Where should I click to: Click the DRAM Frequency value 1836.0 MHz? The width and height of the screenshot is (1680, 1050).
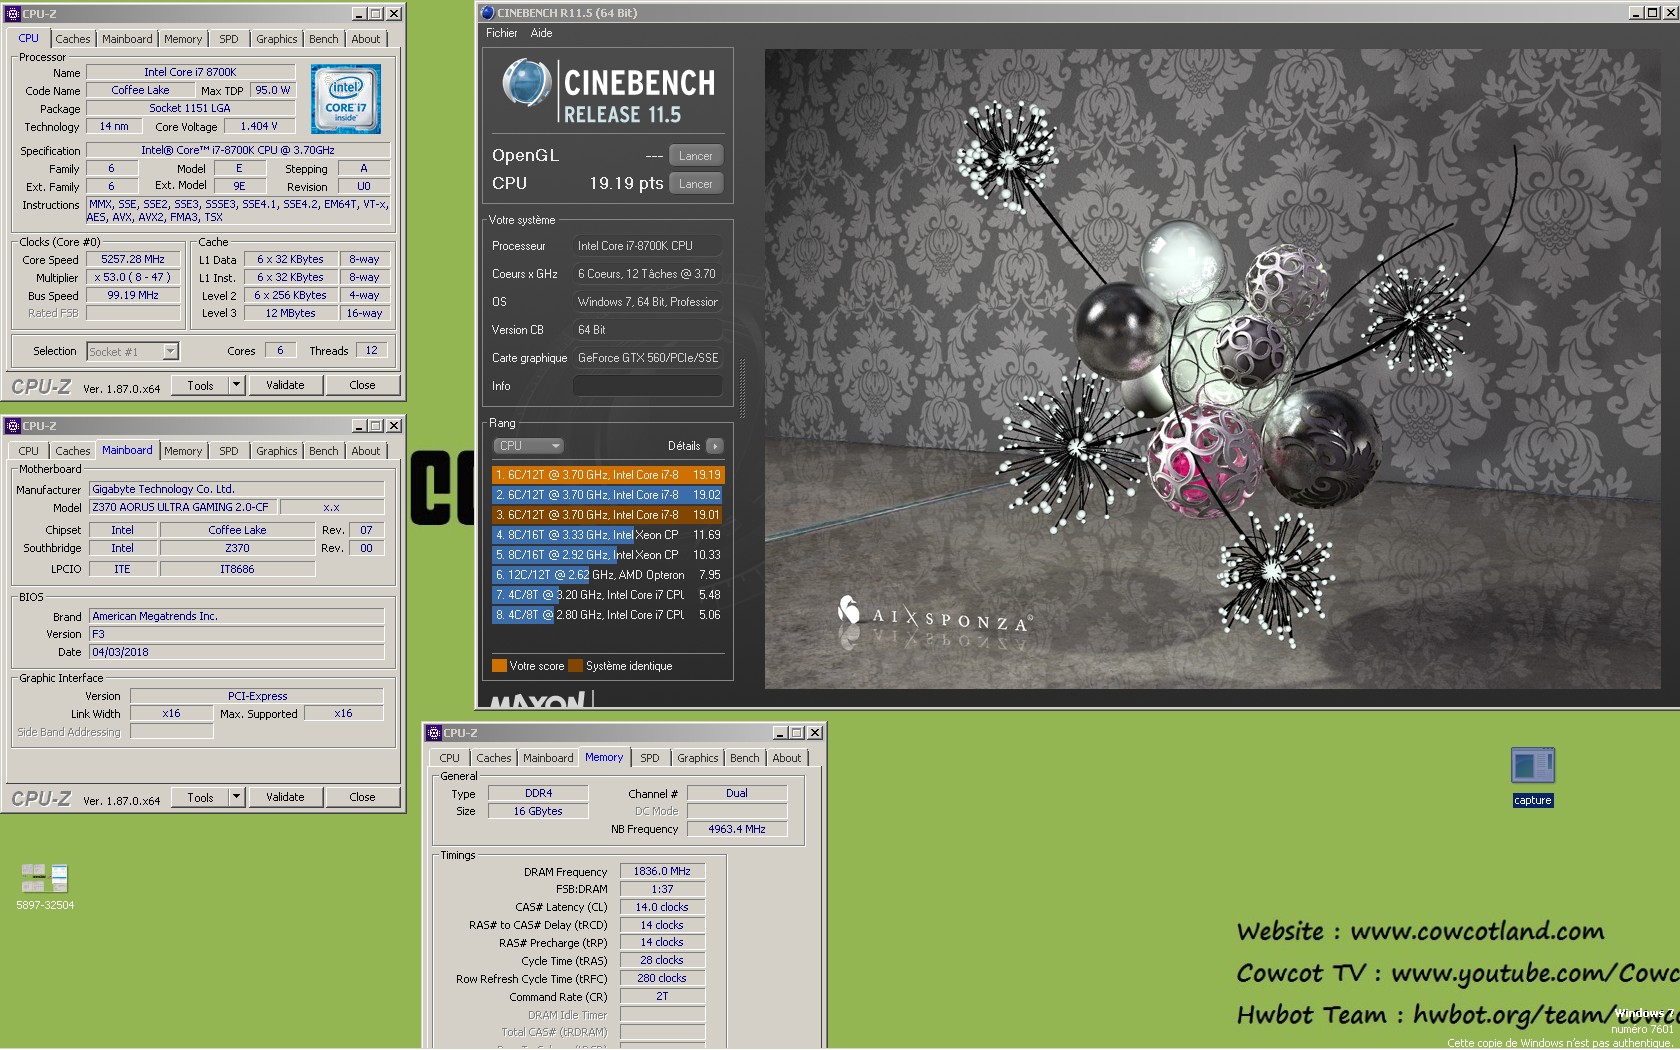coord(662,871)
